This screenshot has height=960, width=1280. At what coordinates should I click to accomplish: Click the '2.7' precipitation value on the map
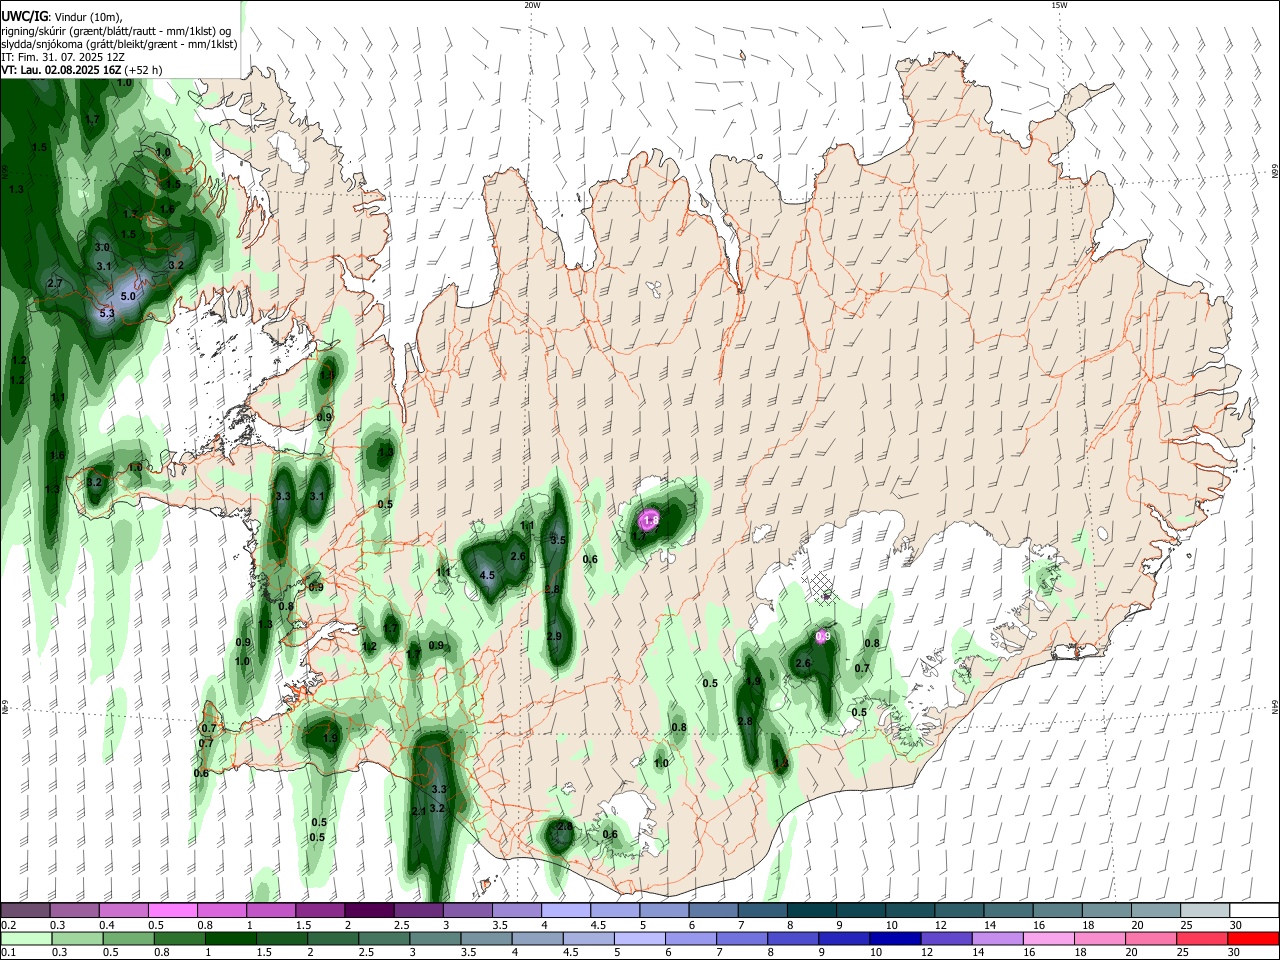55,284
